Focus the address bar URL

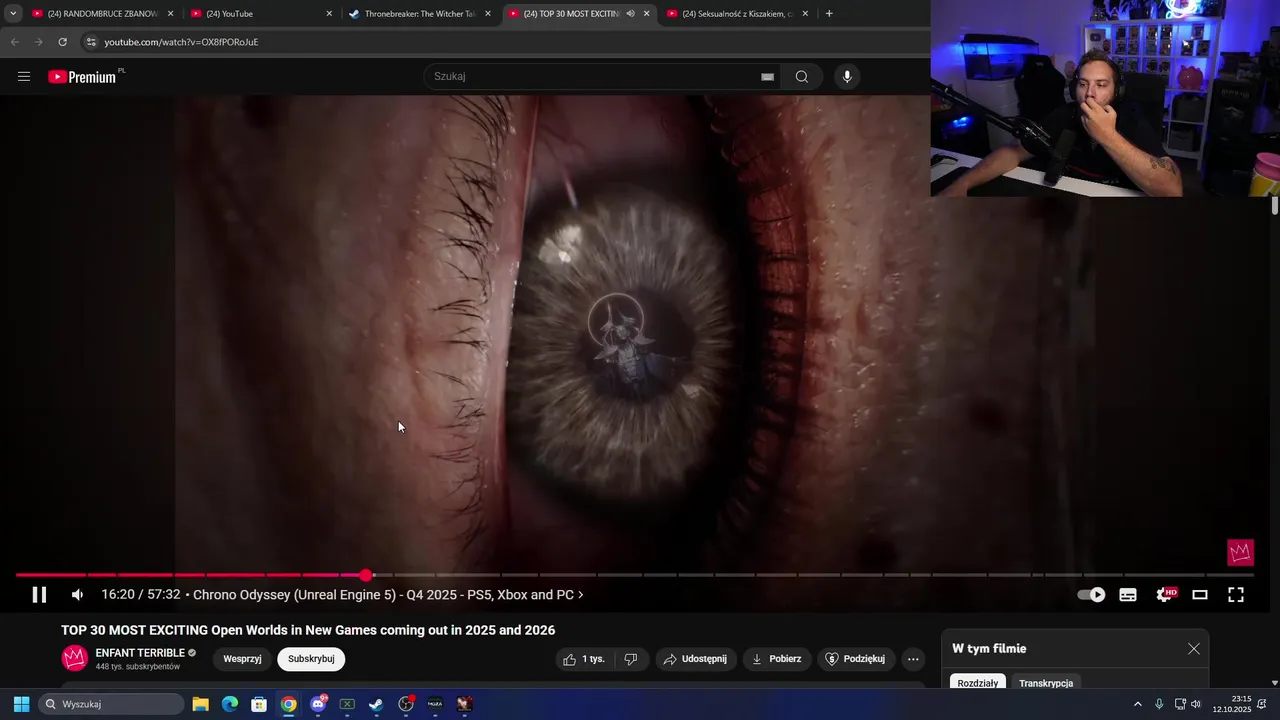pyautogui.click(x=181, y=42)
